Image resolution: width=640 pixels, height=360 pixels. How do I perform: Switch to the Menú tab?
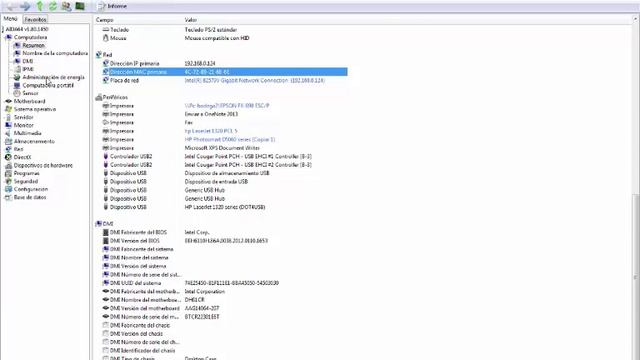[10, 19]
